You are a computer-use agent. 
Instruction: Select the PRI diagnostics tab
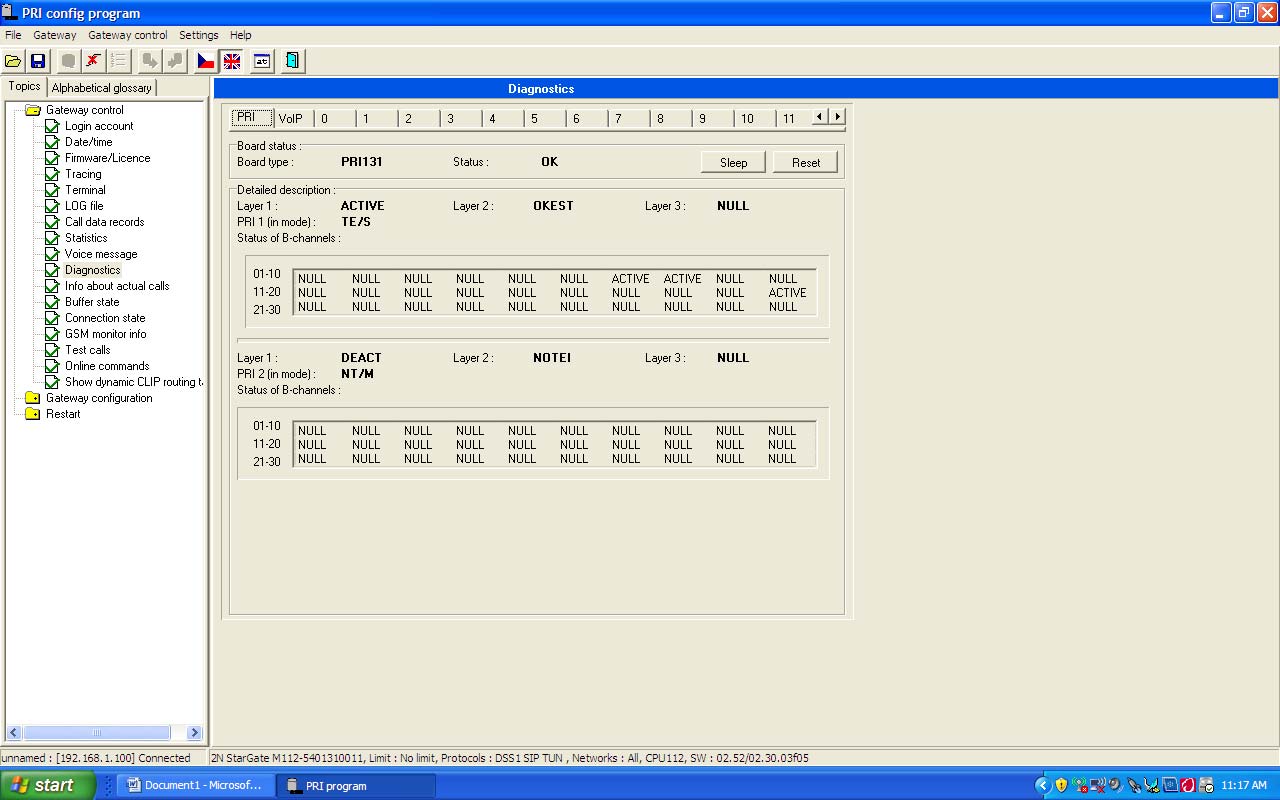252,118
